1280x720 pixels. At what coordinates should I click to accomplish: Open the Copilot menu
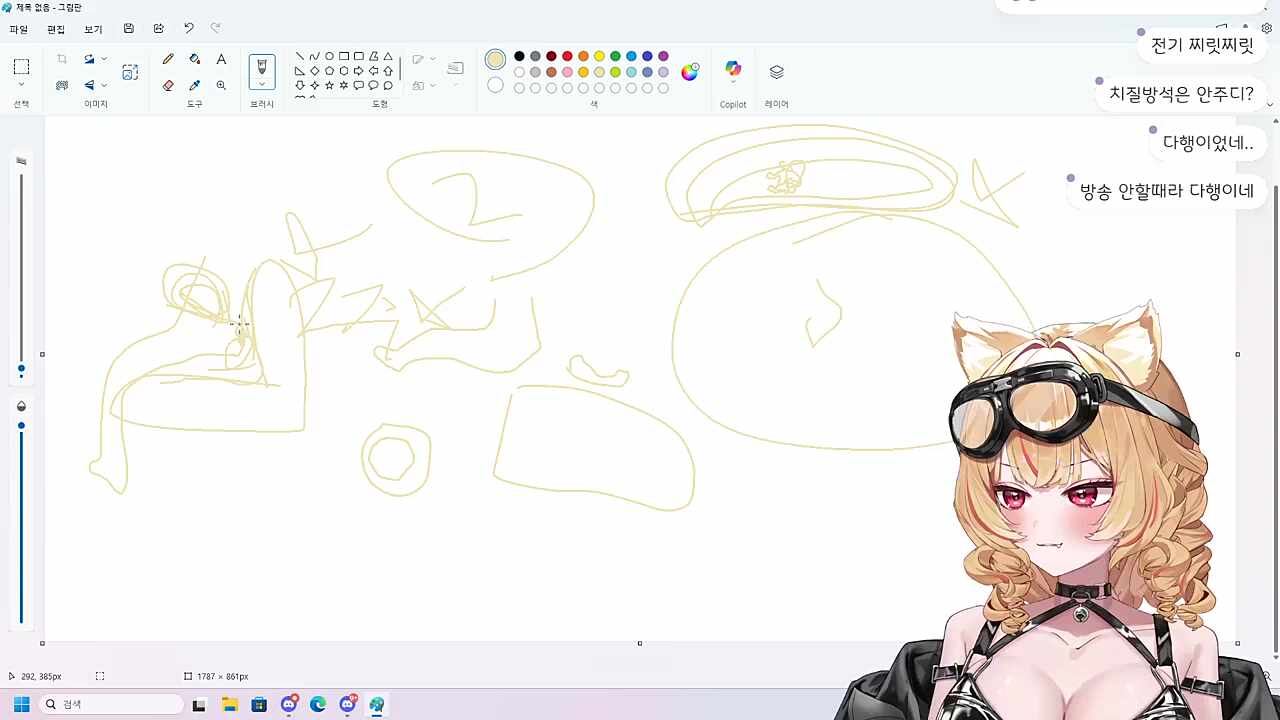tap(733, 70)
